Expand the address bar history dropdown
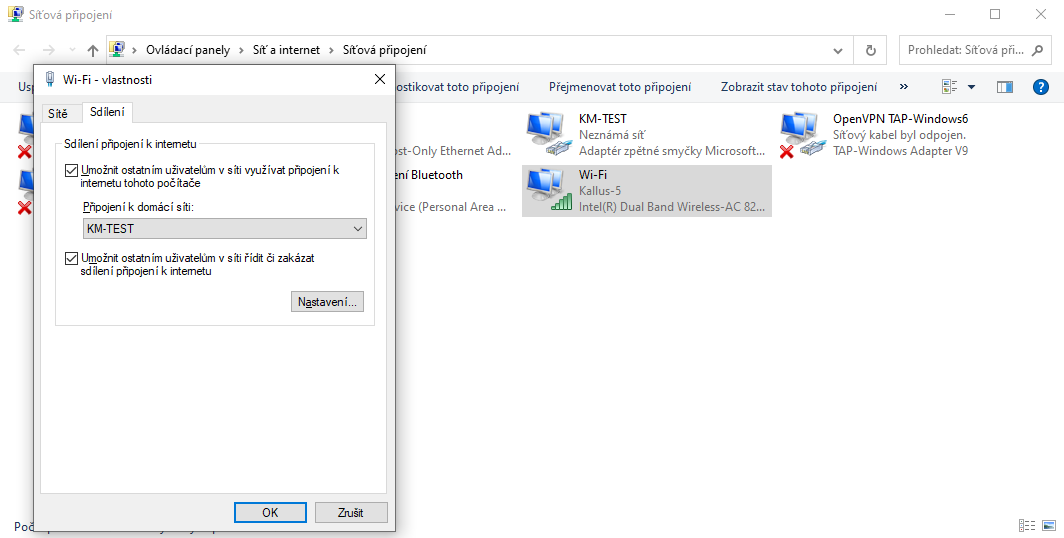1064x538 pixels. click(838, 50)
